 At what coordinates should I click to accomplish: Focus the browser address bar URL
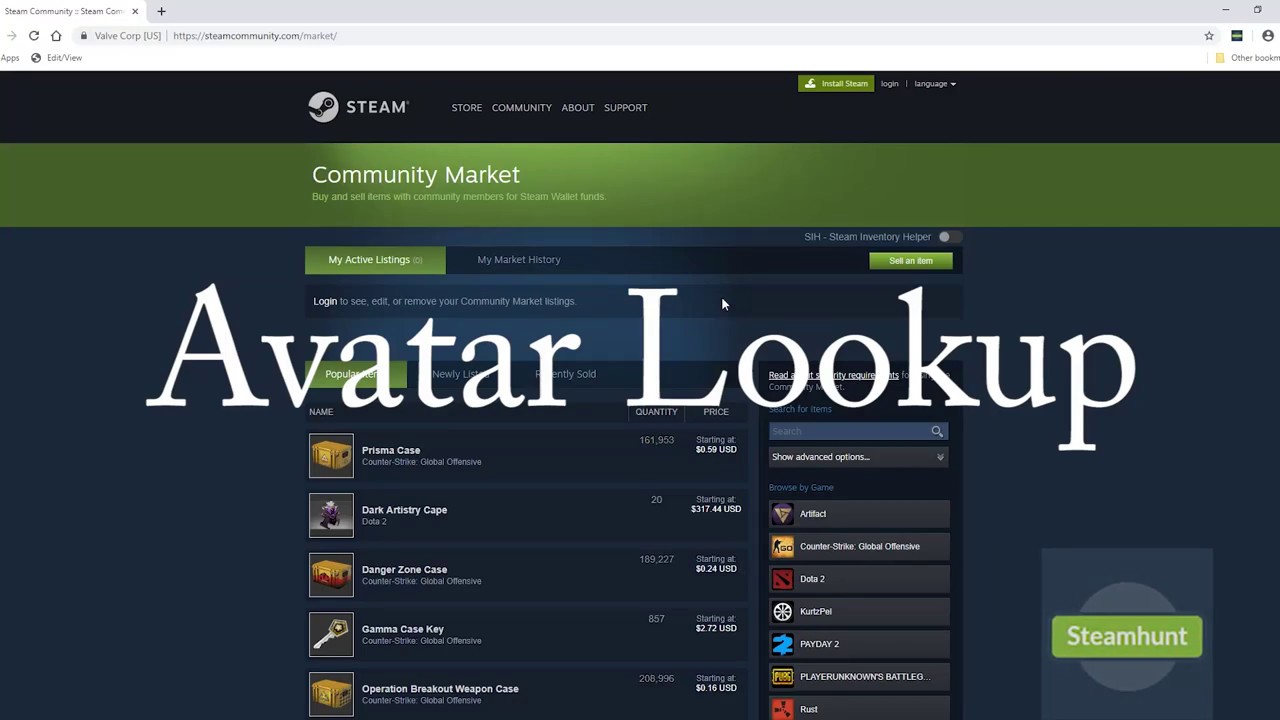click(x=255, y=36)
